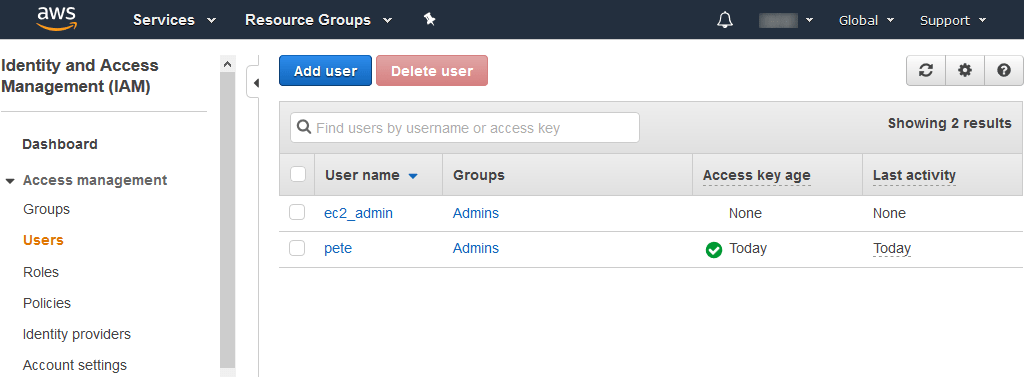1024x377 pixels.
Task: Open Identity providers in the sidebar
Action: pos(77,334)
